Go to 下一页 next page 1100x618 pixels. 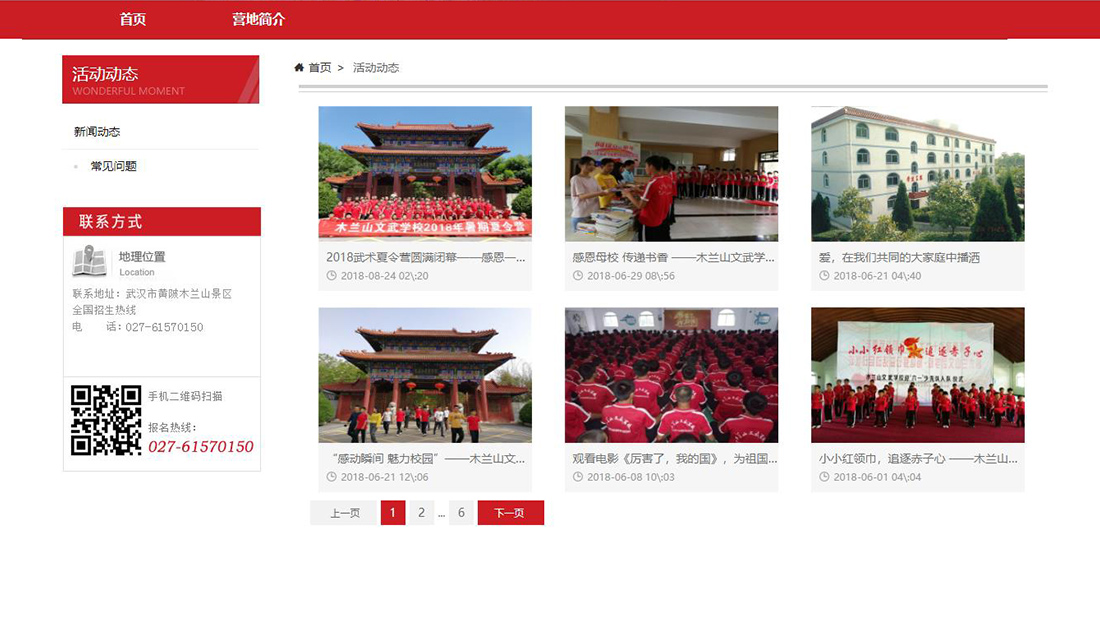(x=510, y=513)
